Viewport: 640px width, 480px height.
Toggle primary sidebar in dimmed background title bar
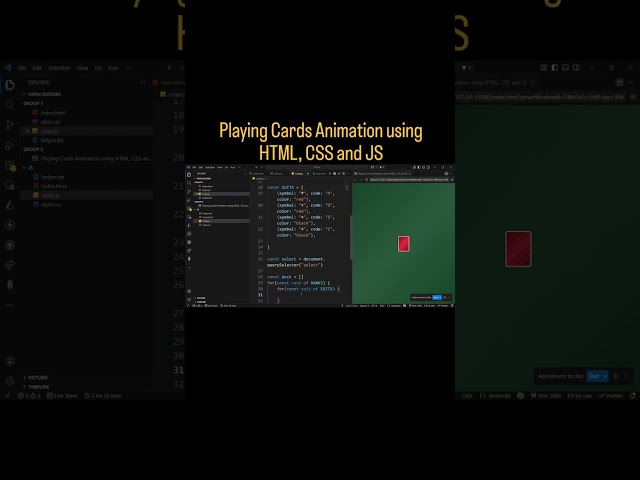[x=555, y=67]
